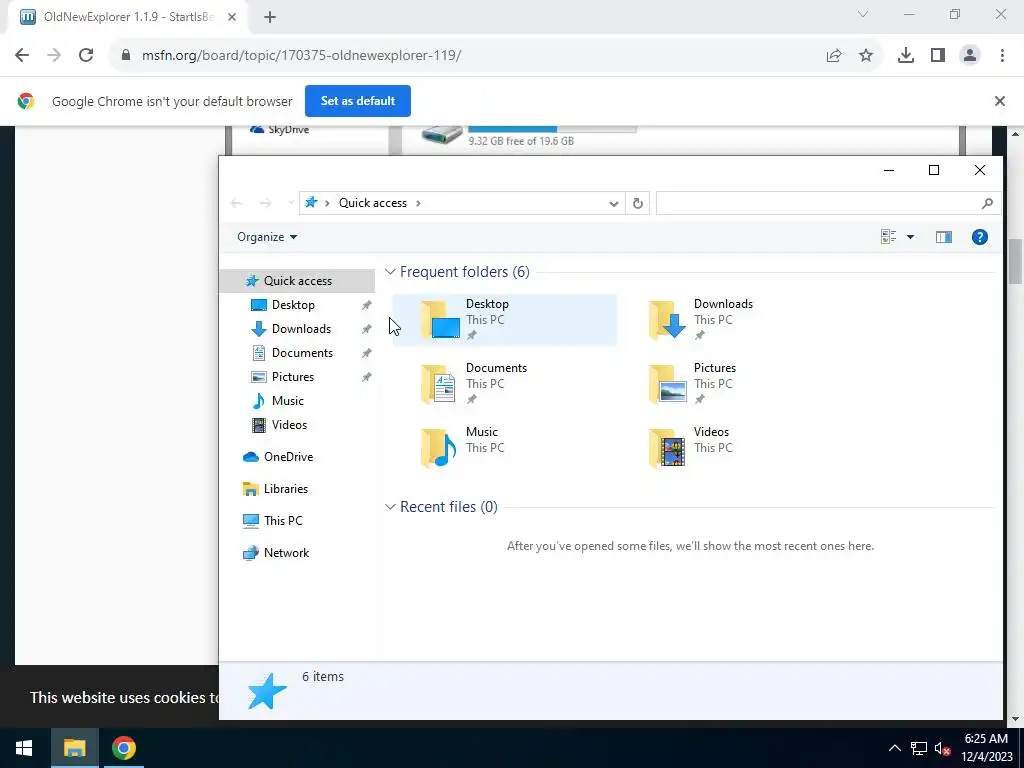The image size is (1024, 768).
Task: Open Chrome's side panel
Action: tap(938, 56)
